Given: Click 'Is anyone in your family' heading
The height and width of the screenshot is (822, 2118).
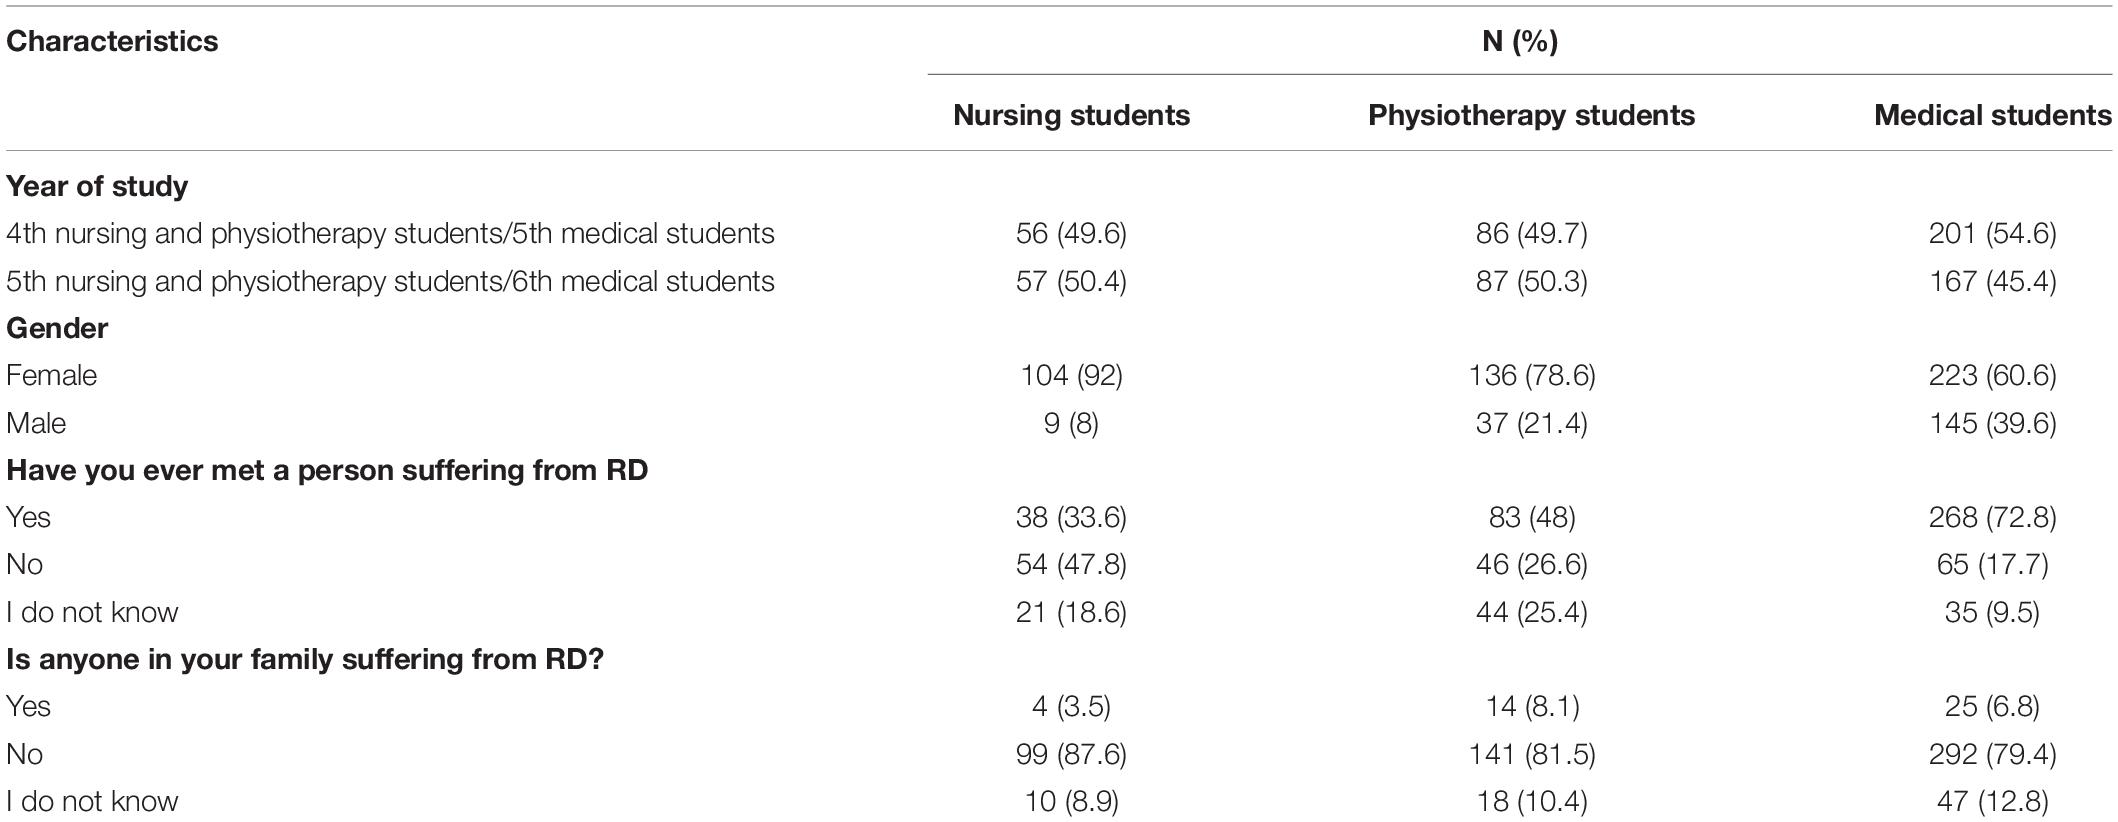Looking at the screenshot, I should coord(305,659).
